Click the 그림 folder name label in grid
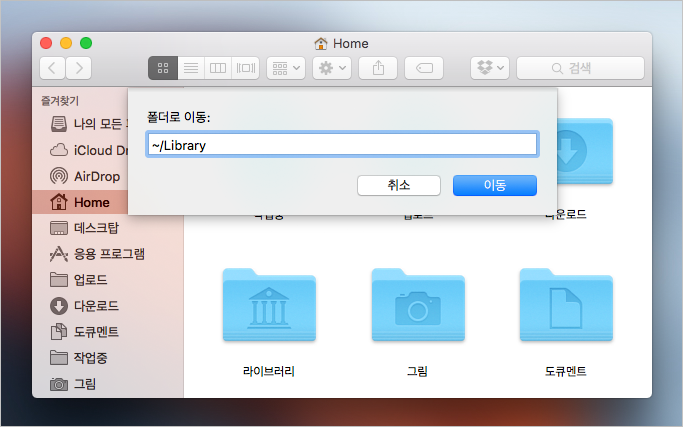Screen dimensions: 683x427 pos(417,371)
